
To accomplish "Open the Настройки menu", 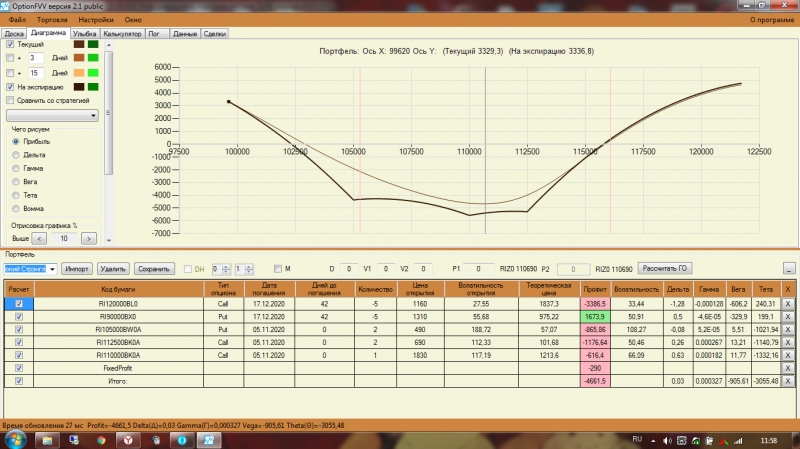I will point(95,20).
